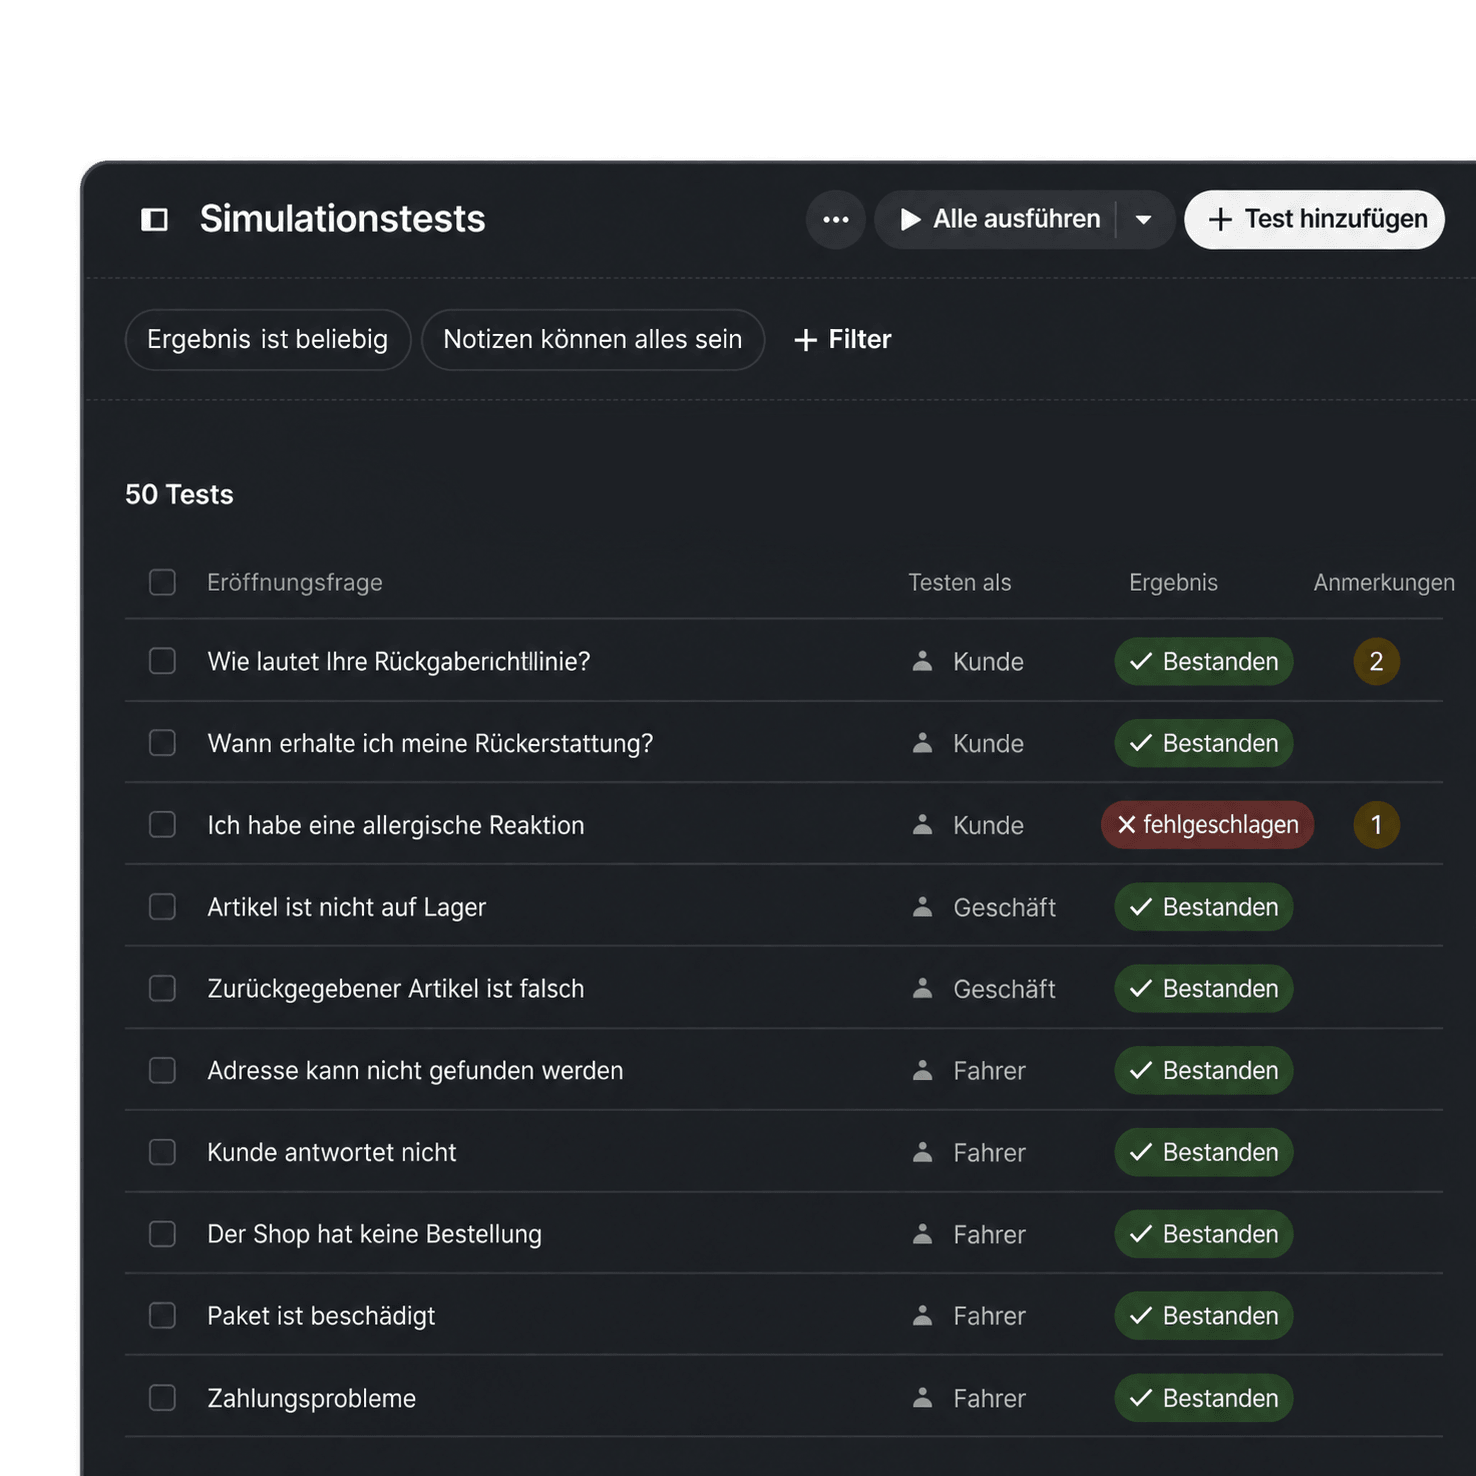Check the Adresse kann nicht gefunden checkbox
Image resolution: width=1476 pixels, height=1476 pixels.
click(162, 1070)
